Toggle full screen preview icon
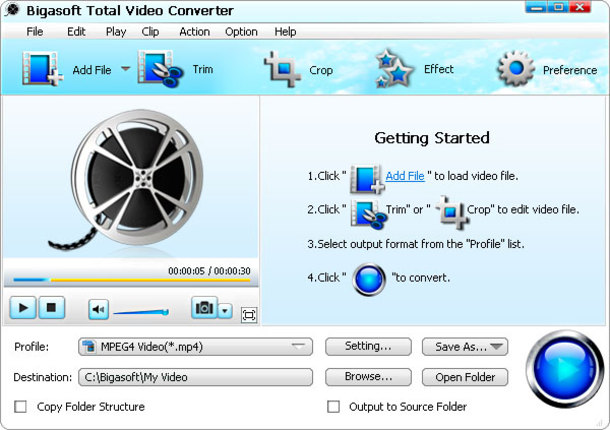The width and height of the screenshot is (610, 430). 249,315
